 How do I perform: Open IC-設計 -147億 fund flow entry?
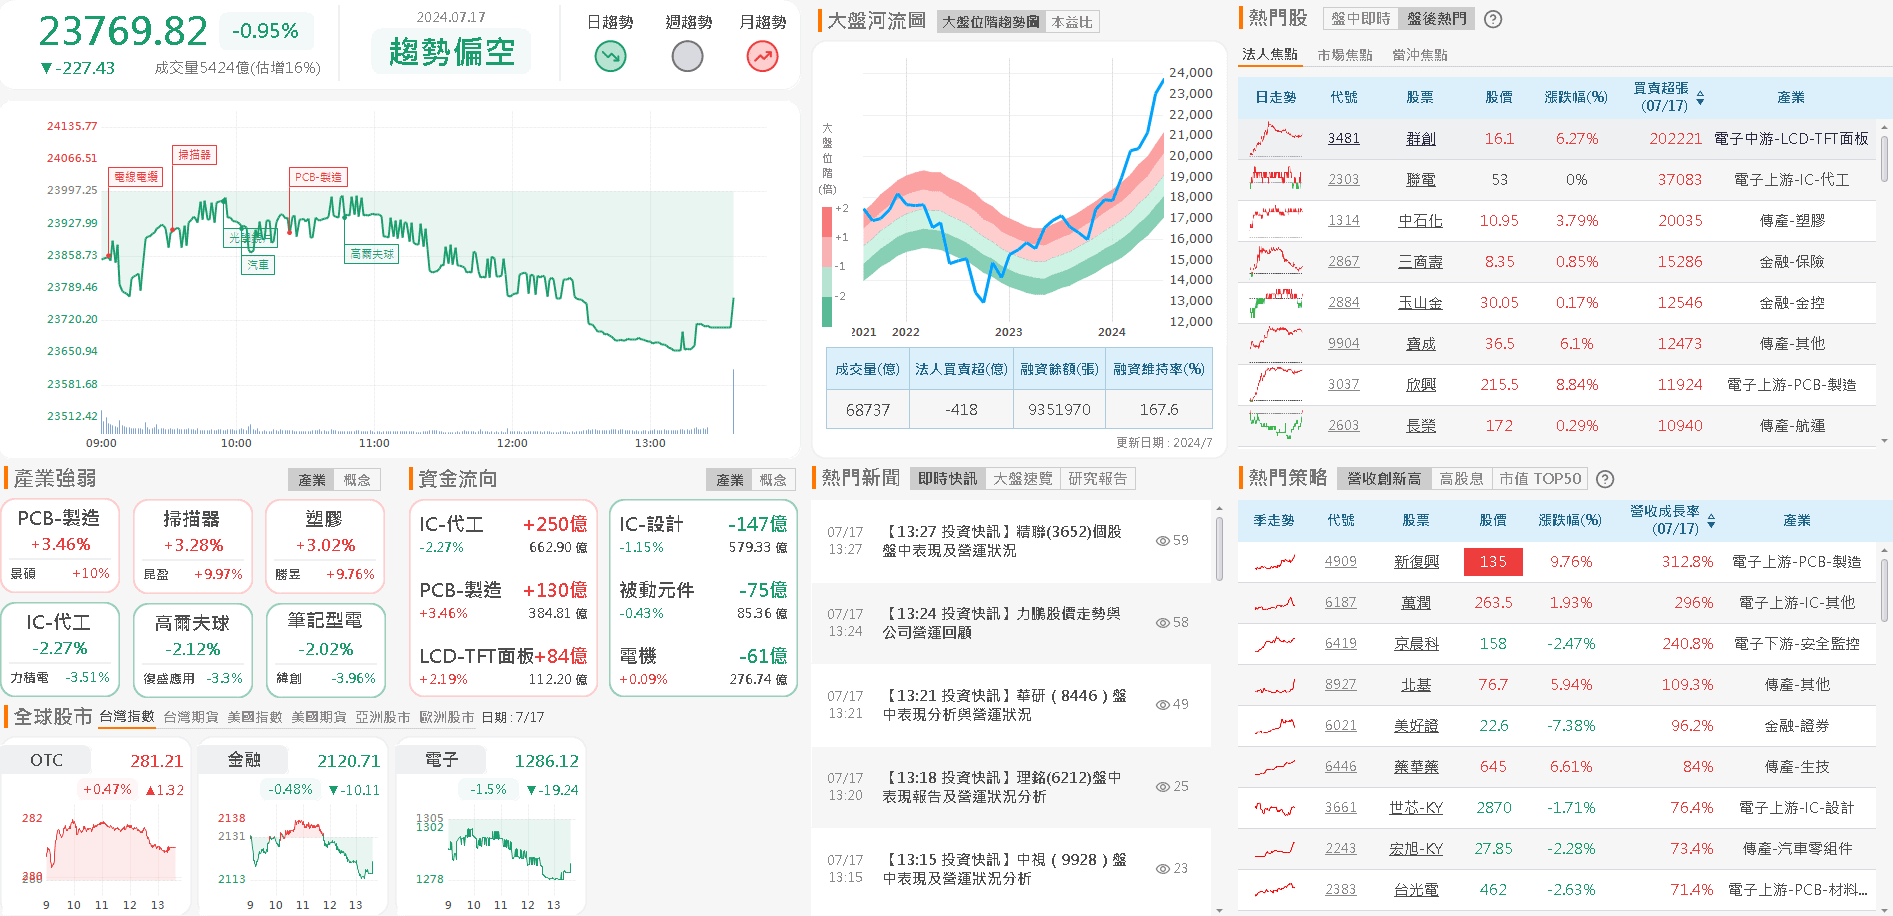click(703, 534)
